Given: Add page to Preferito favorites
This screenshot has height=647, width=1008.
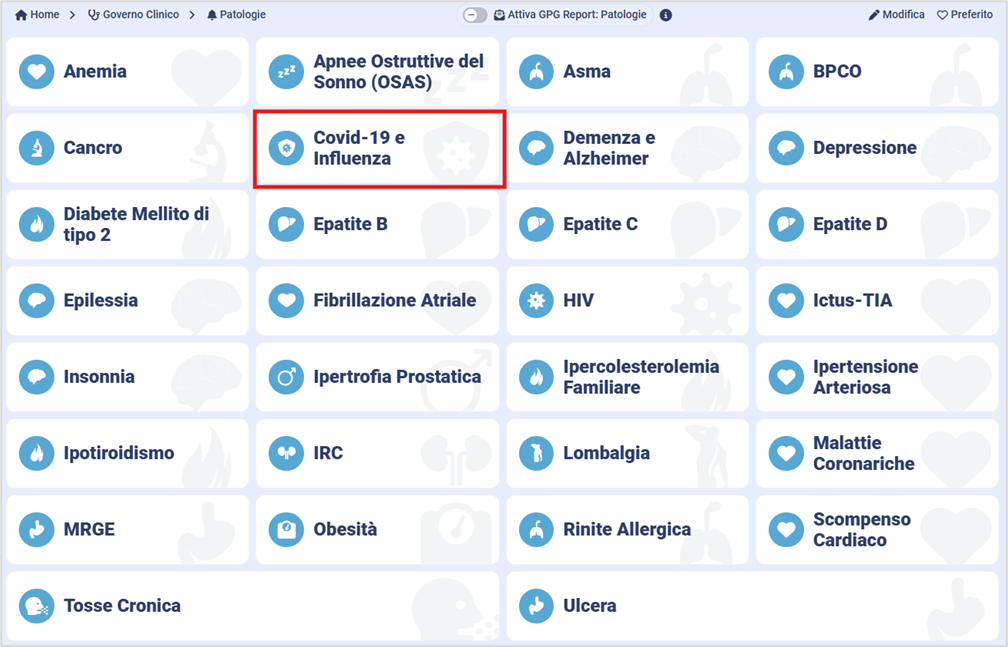Looking at the screenshot, I should [x=964, y=15].
